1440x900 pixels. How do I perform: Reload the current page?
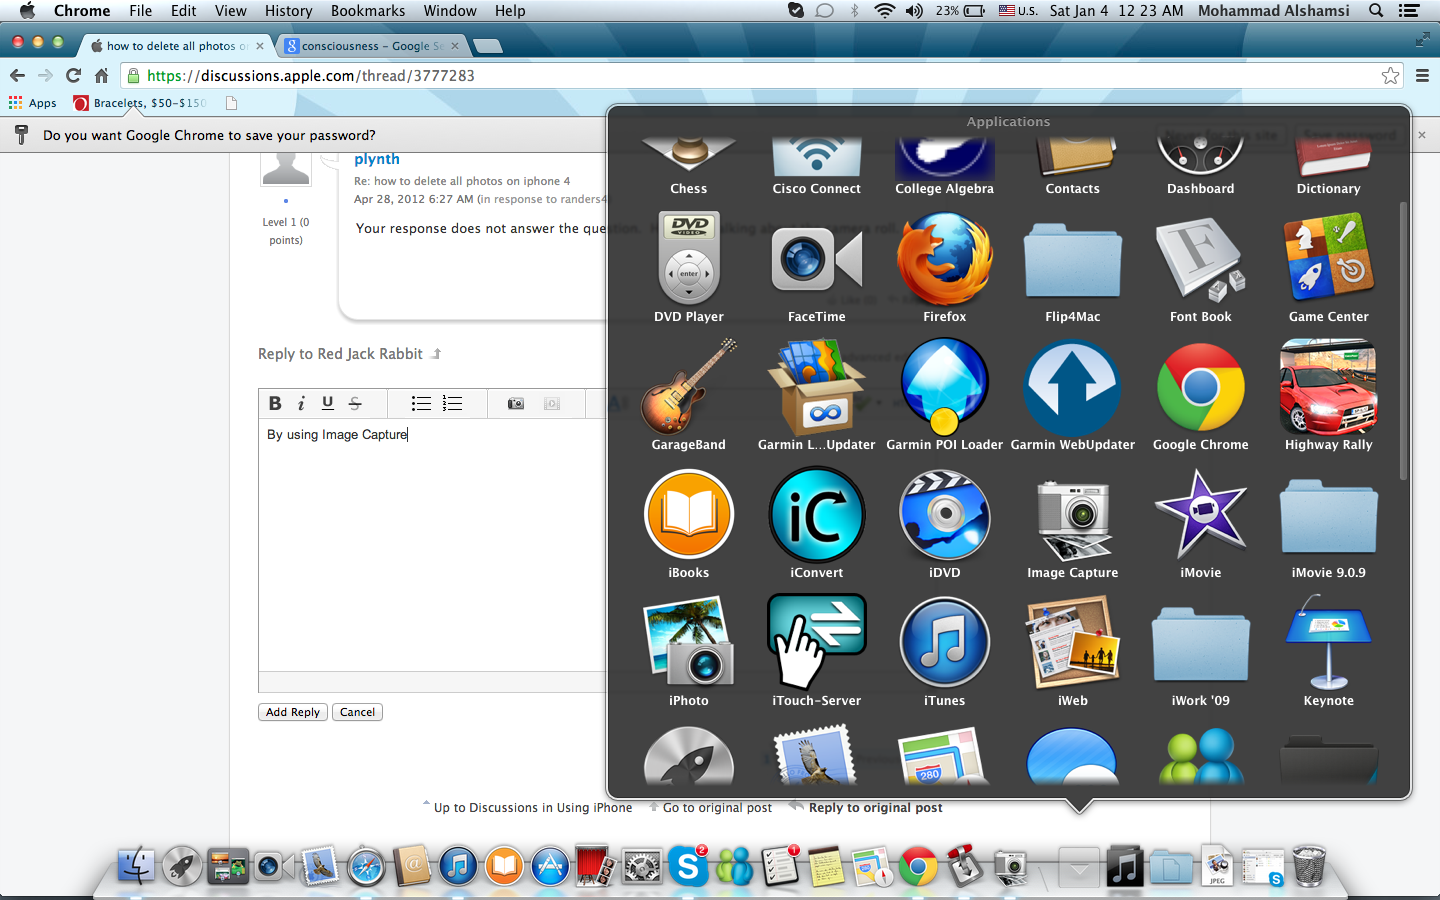(73, 76)
